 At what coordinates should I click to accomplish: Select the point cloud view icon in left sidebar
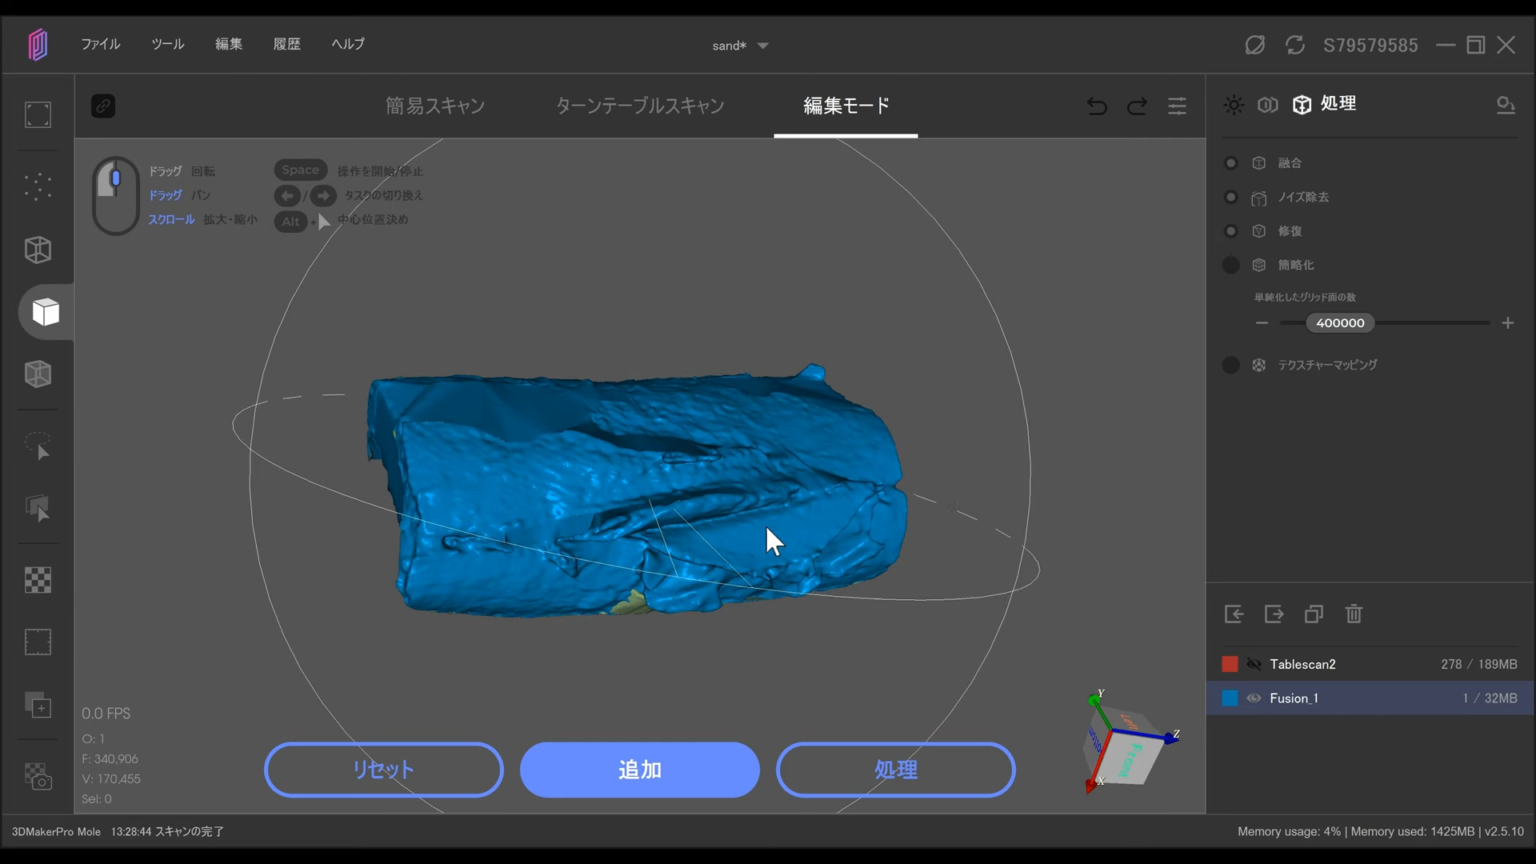click(x=37, y=186)
